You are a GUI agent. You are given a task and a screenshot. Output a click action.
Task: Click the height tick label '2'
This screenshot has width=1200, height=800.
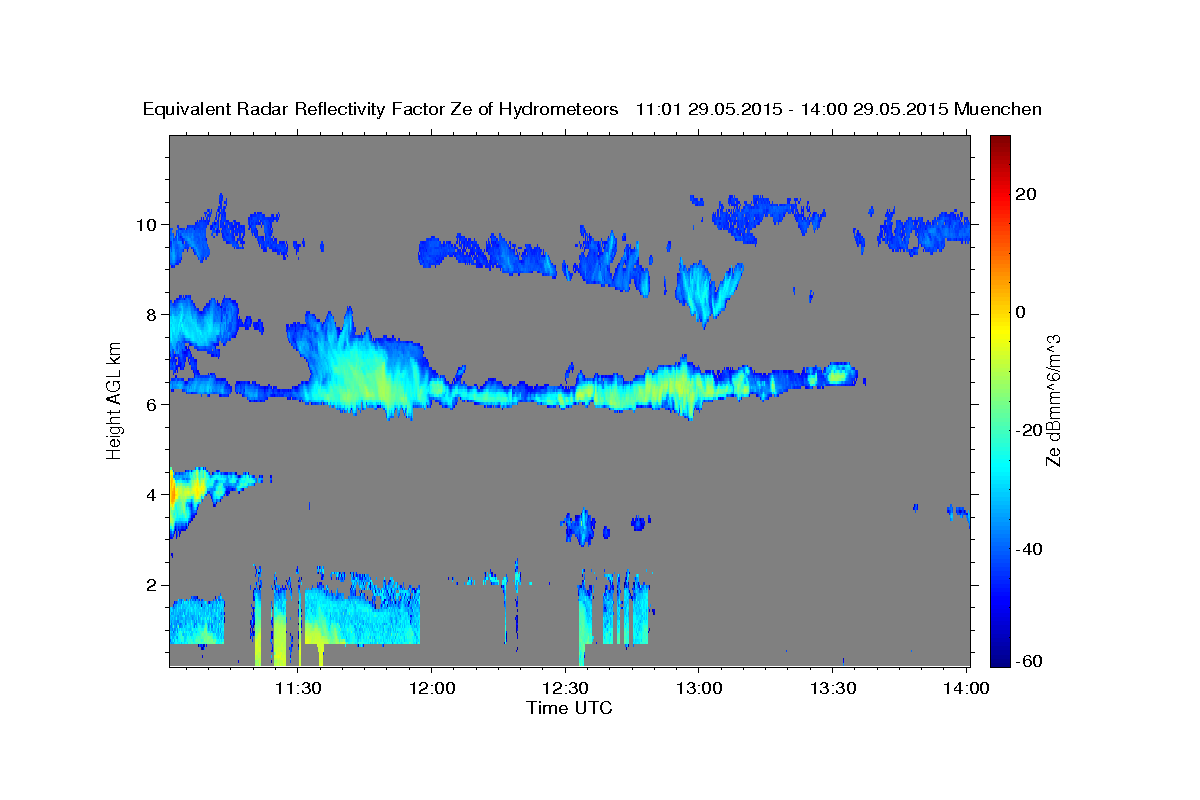point(154,584)
